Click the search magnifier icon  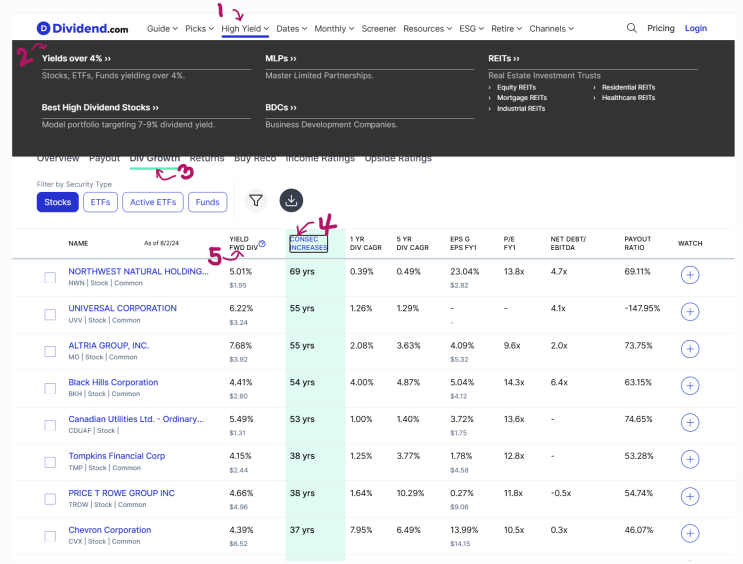[x=631, y=29]
